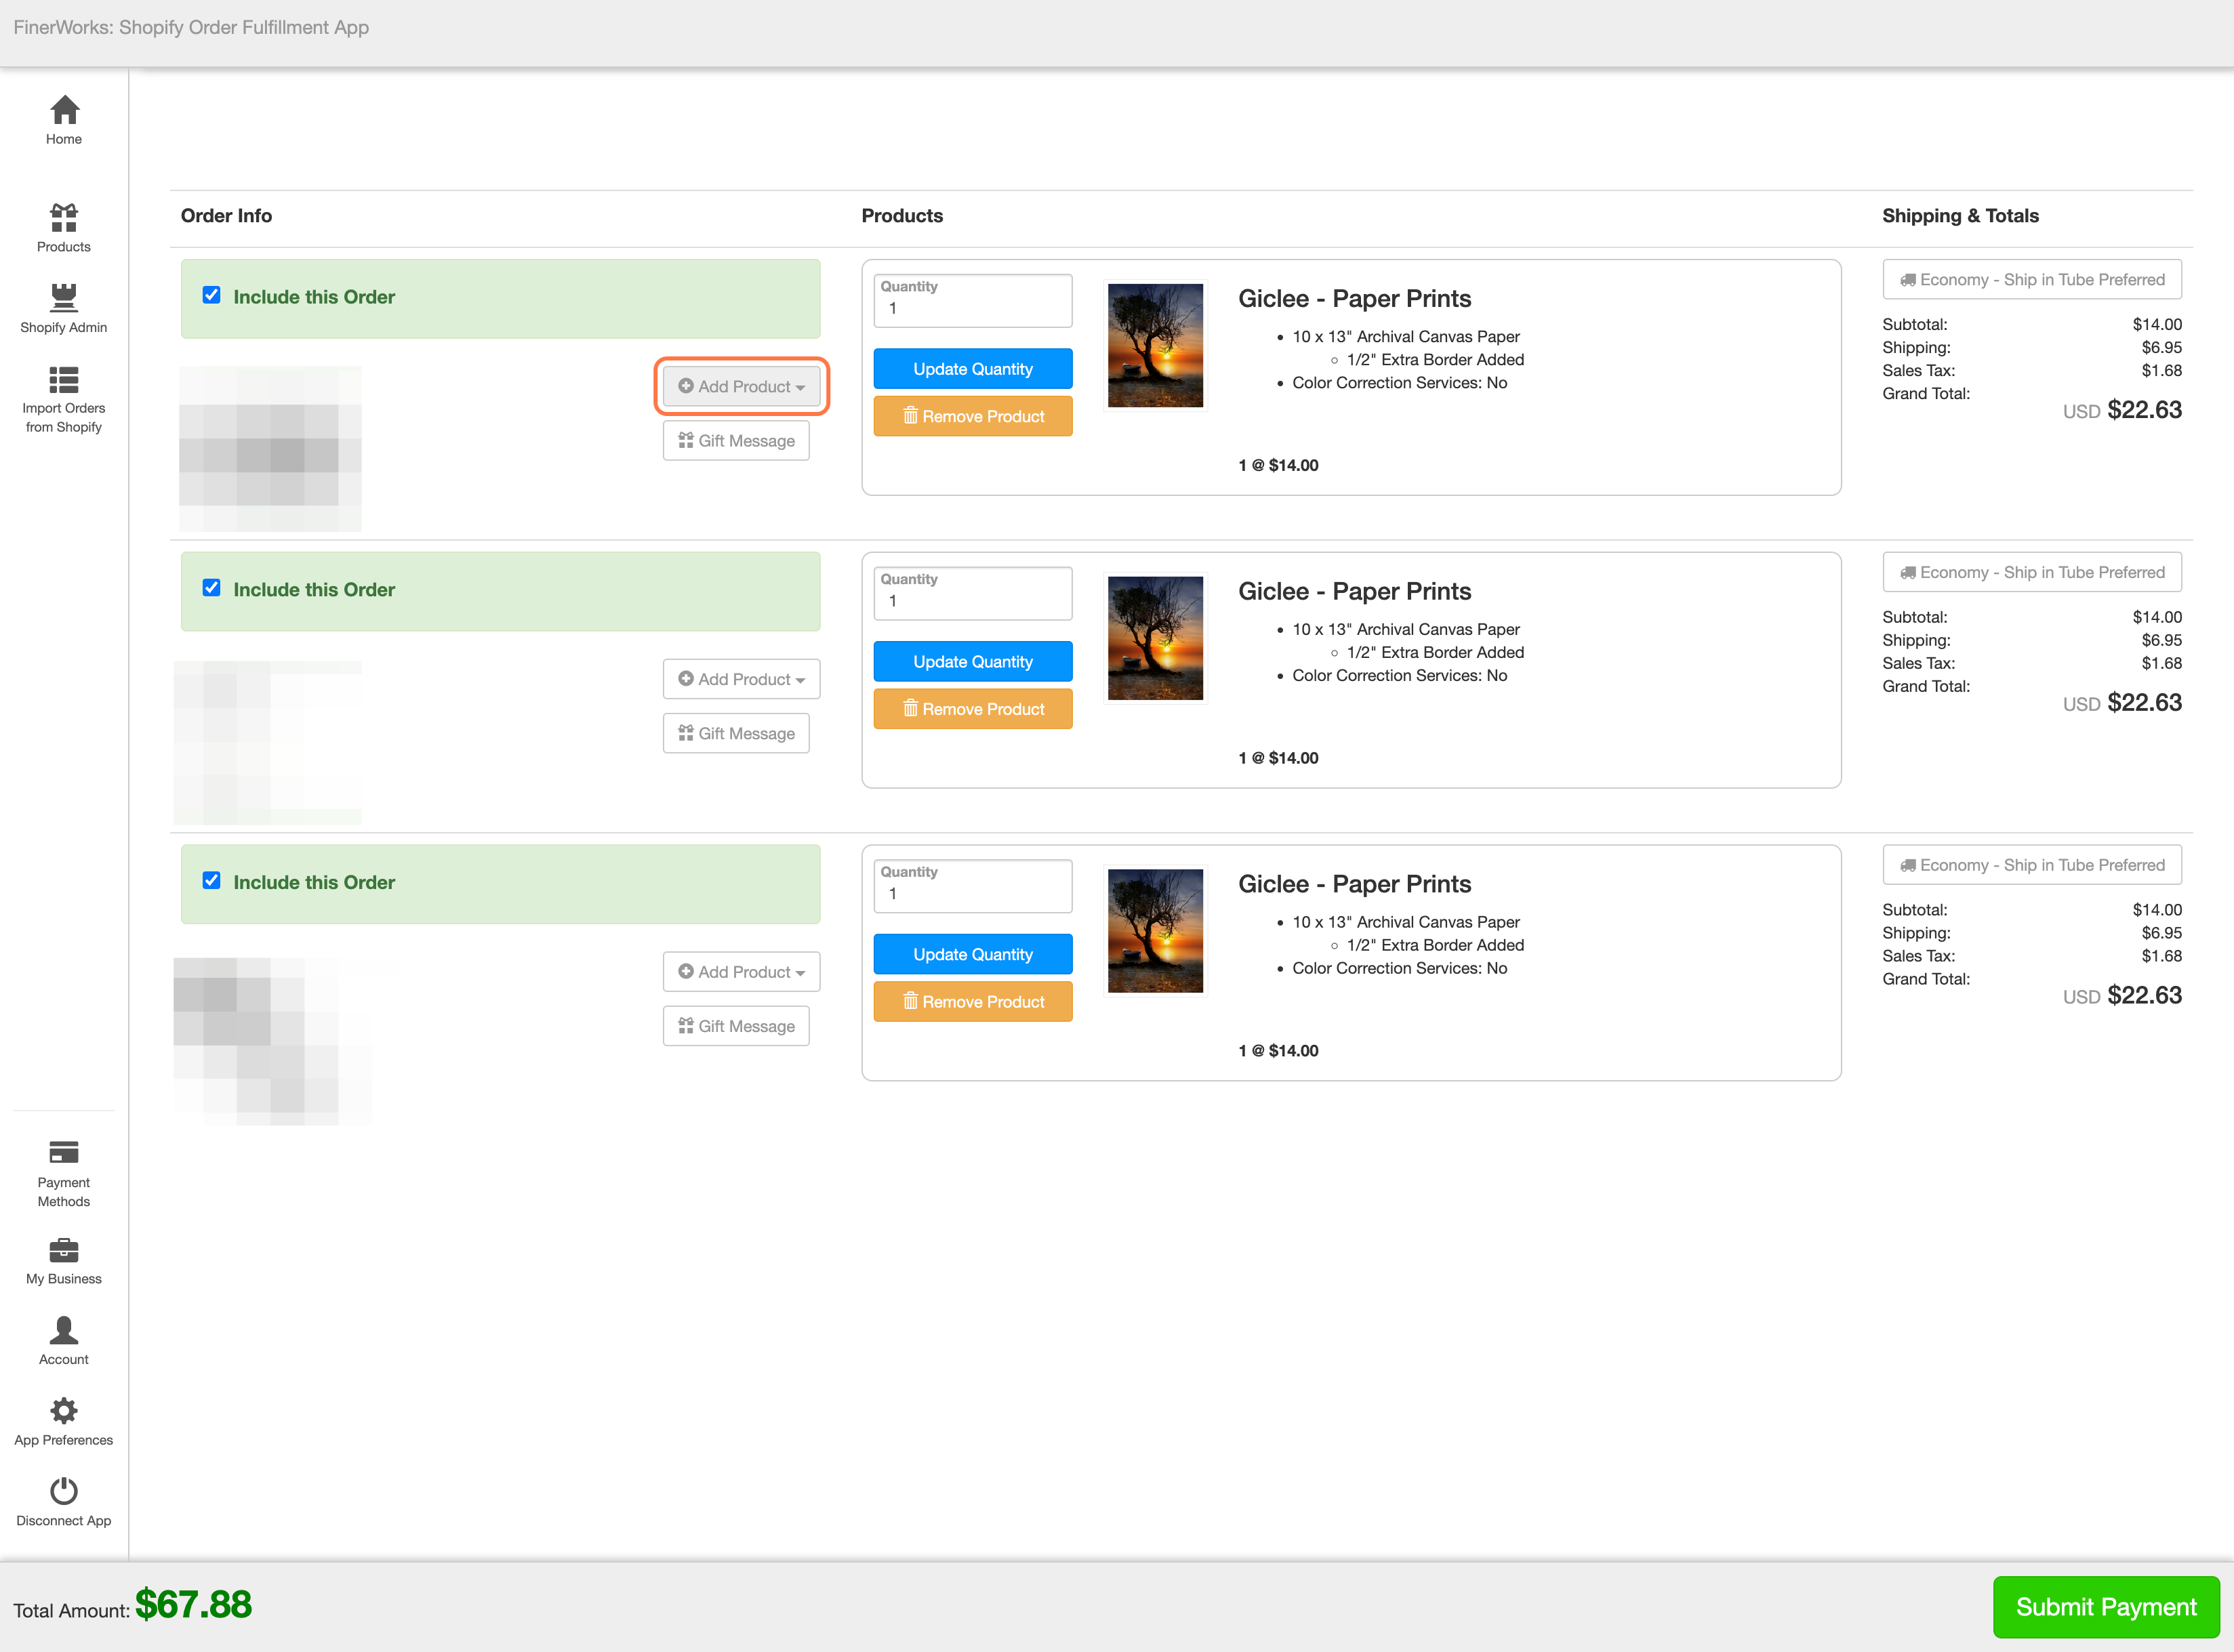Screen dimensions: 2234x1652
Task: Open My Business briefcase icon
Action: [64, 1250]
